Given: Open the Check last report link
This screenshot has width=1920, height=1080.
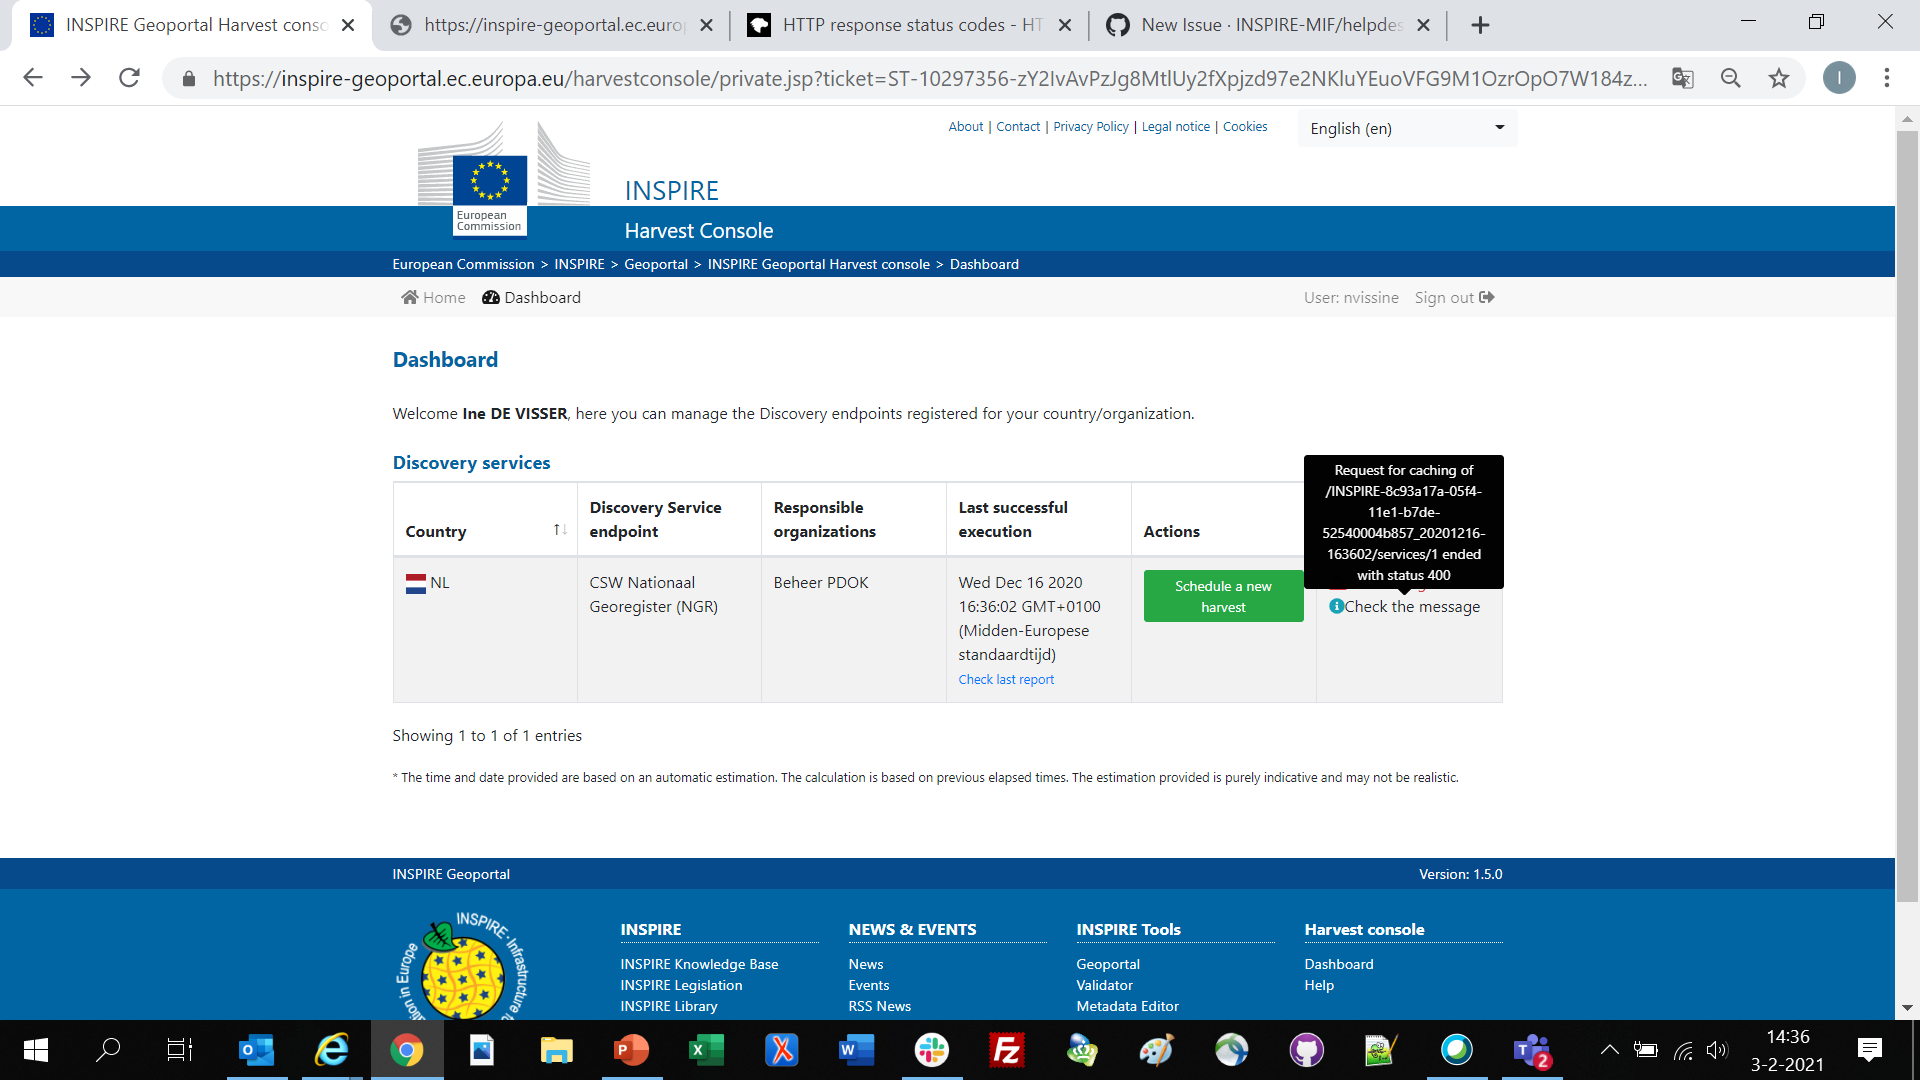Looking at the screenshot, I should 1006,679.
